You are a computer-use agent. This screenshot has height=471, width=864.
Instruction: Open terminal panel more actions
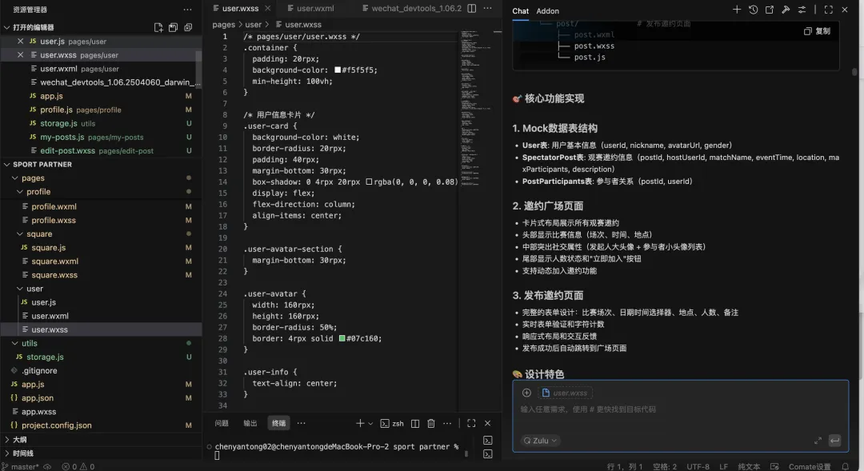[x=447, y=423]
